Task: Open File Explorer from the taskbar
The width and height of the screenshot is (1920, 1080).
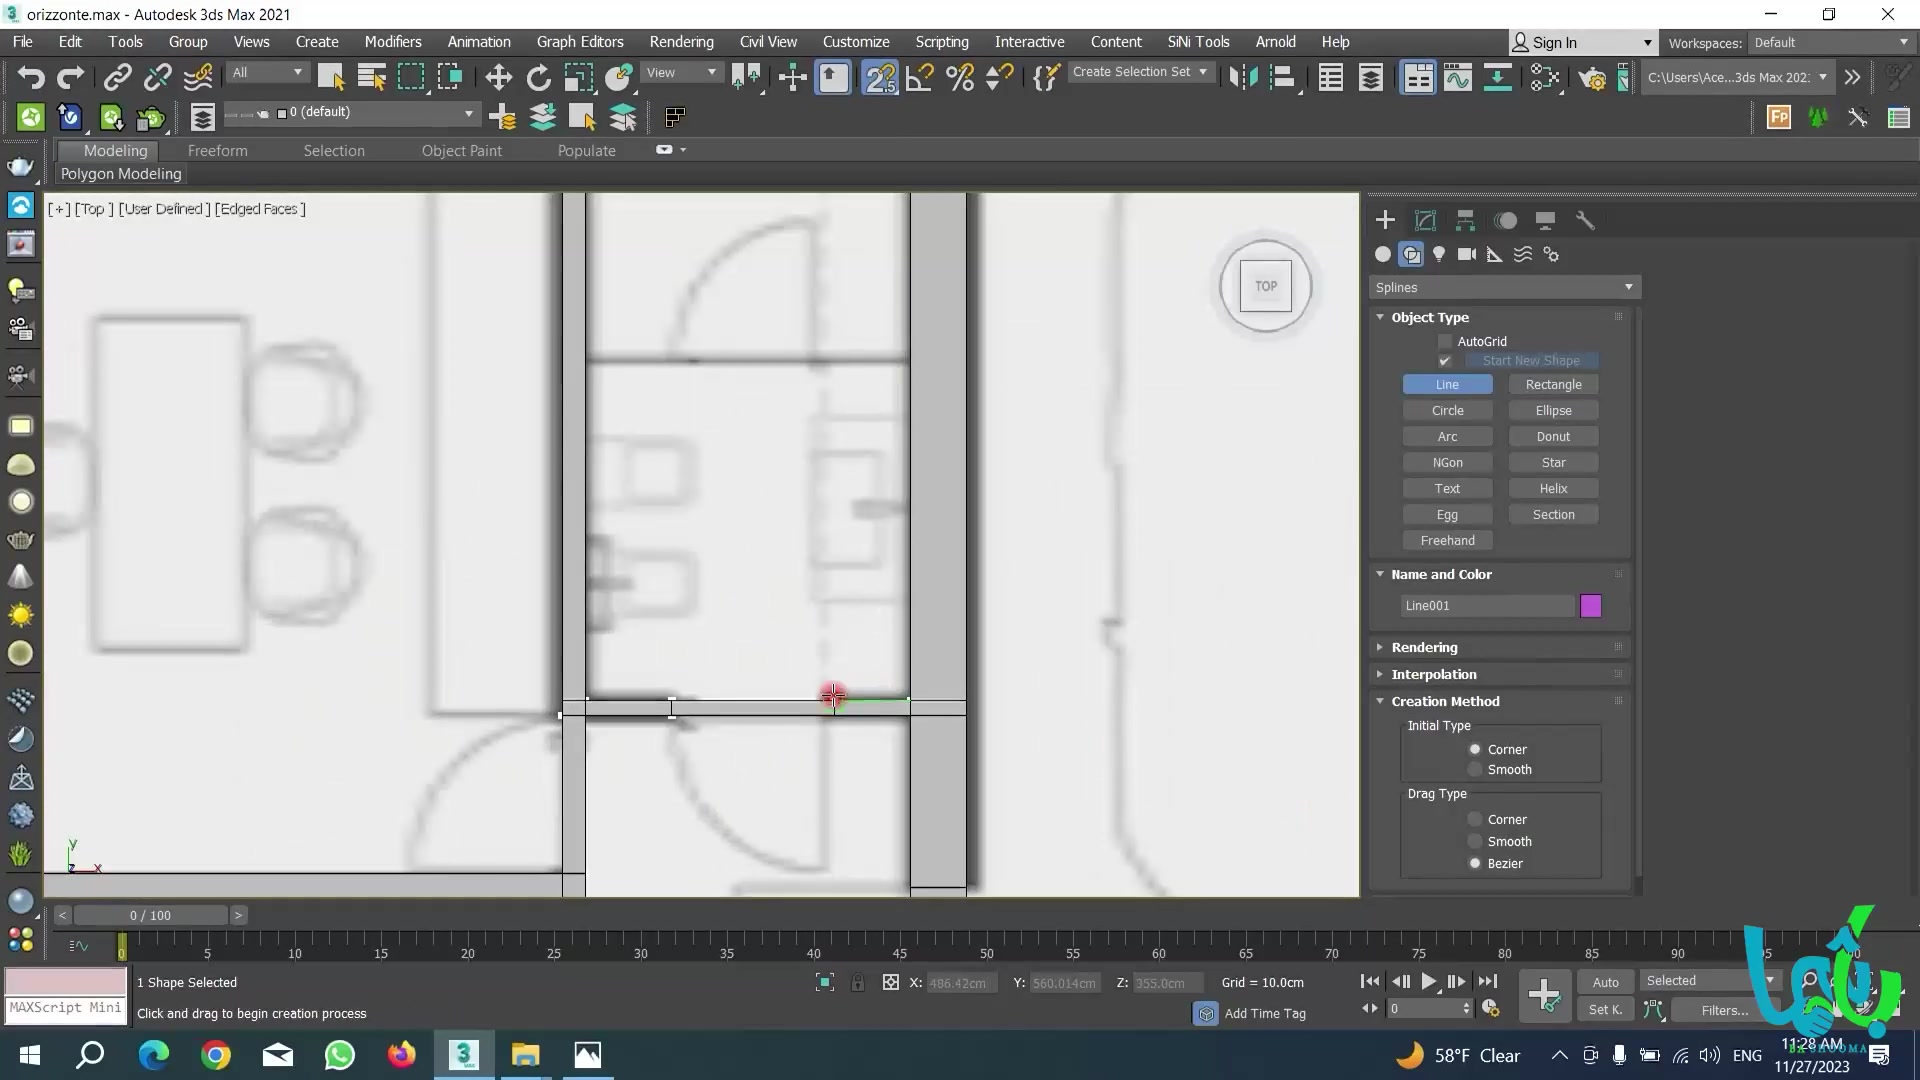Action: 525,1055
